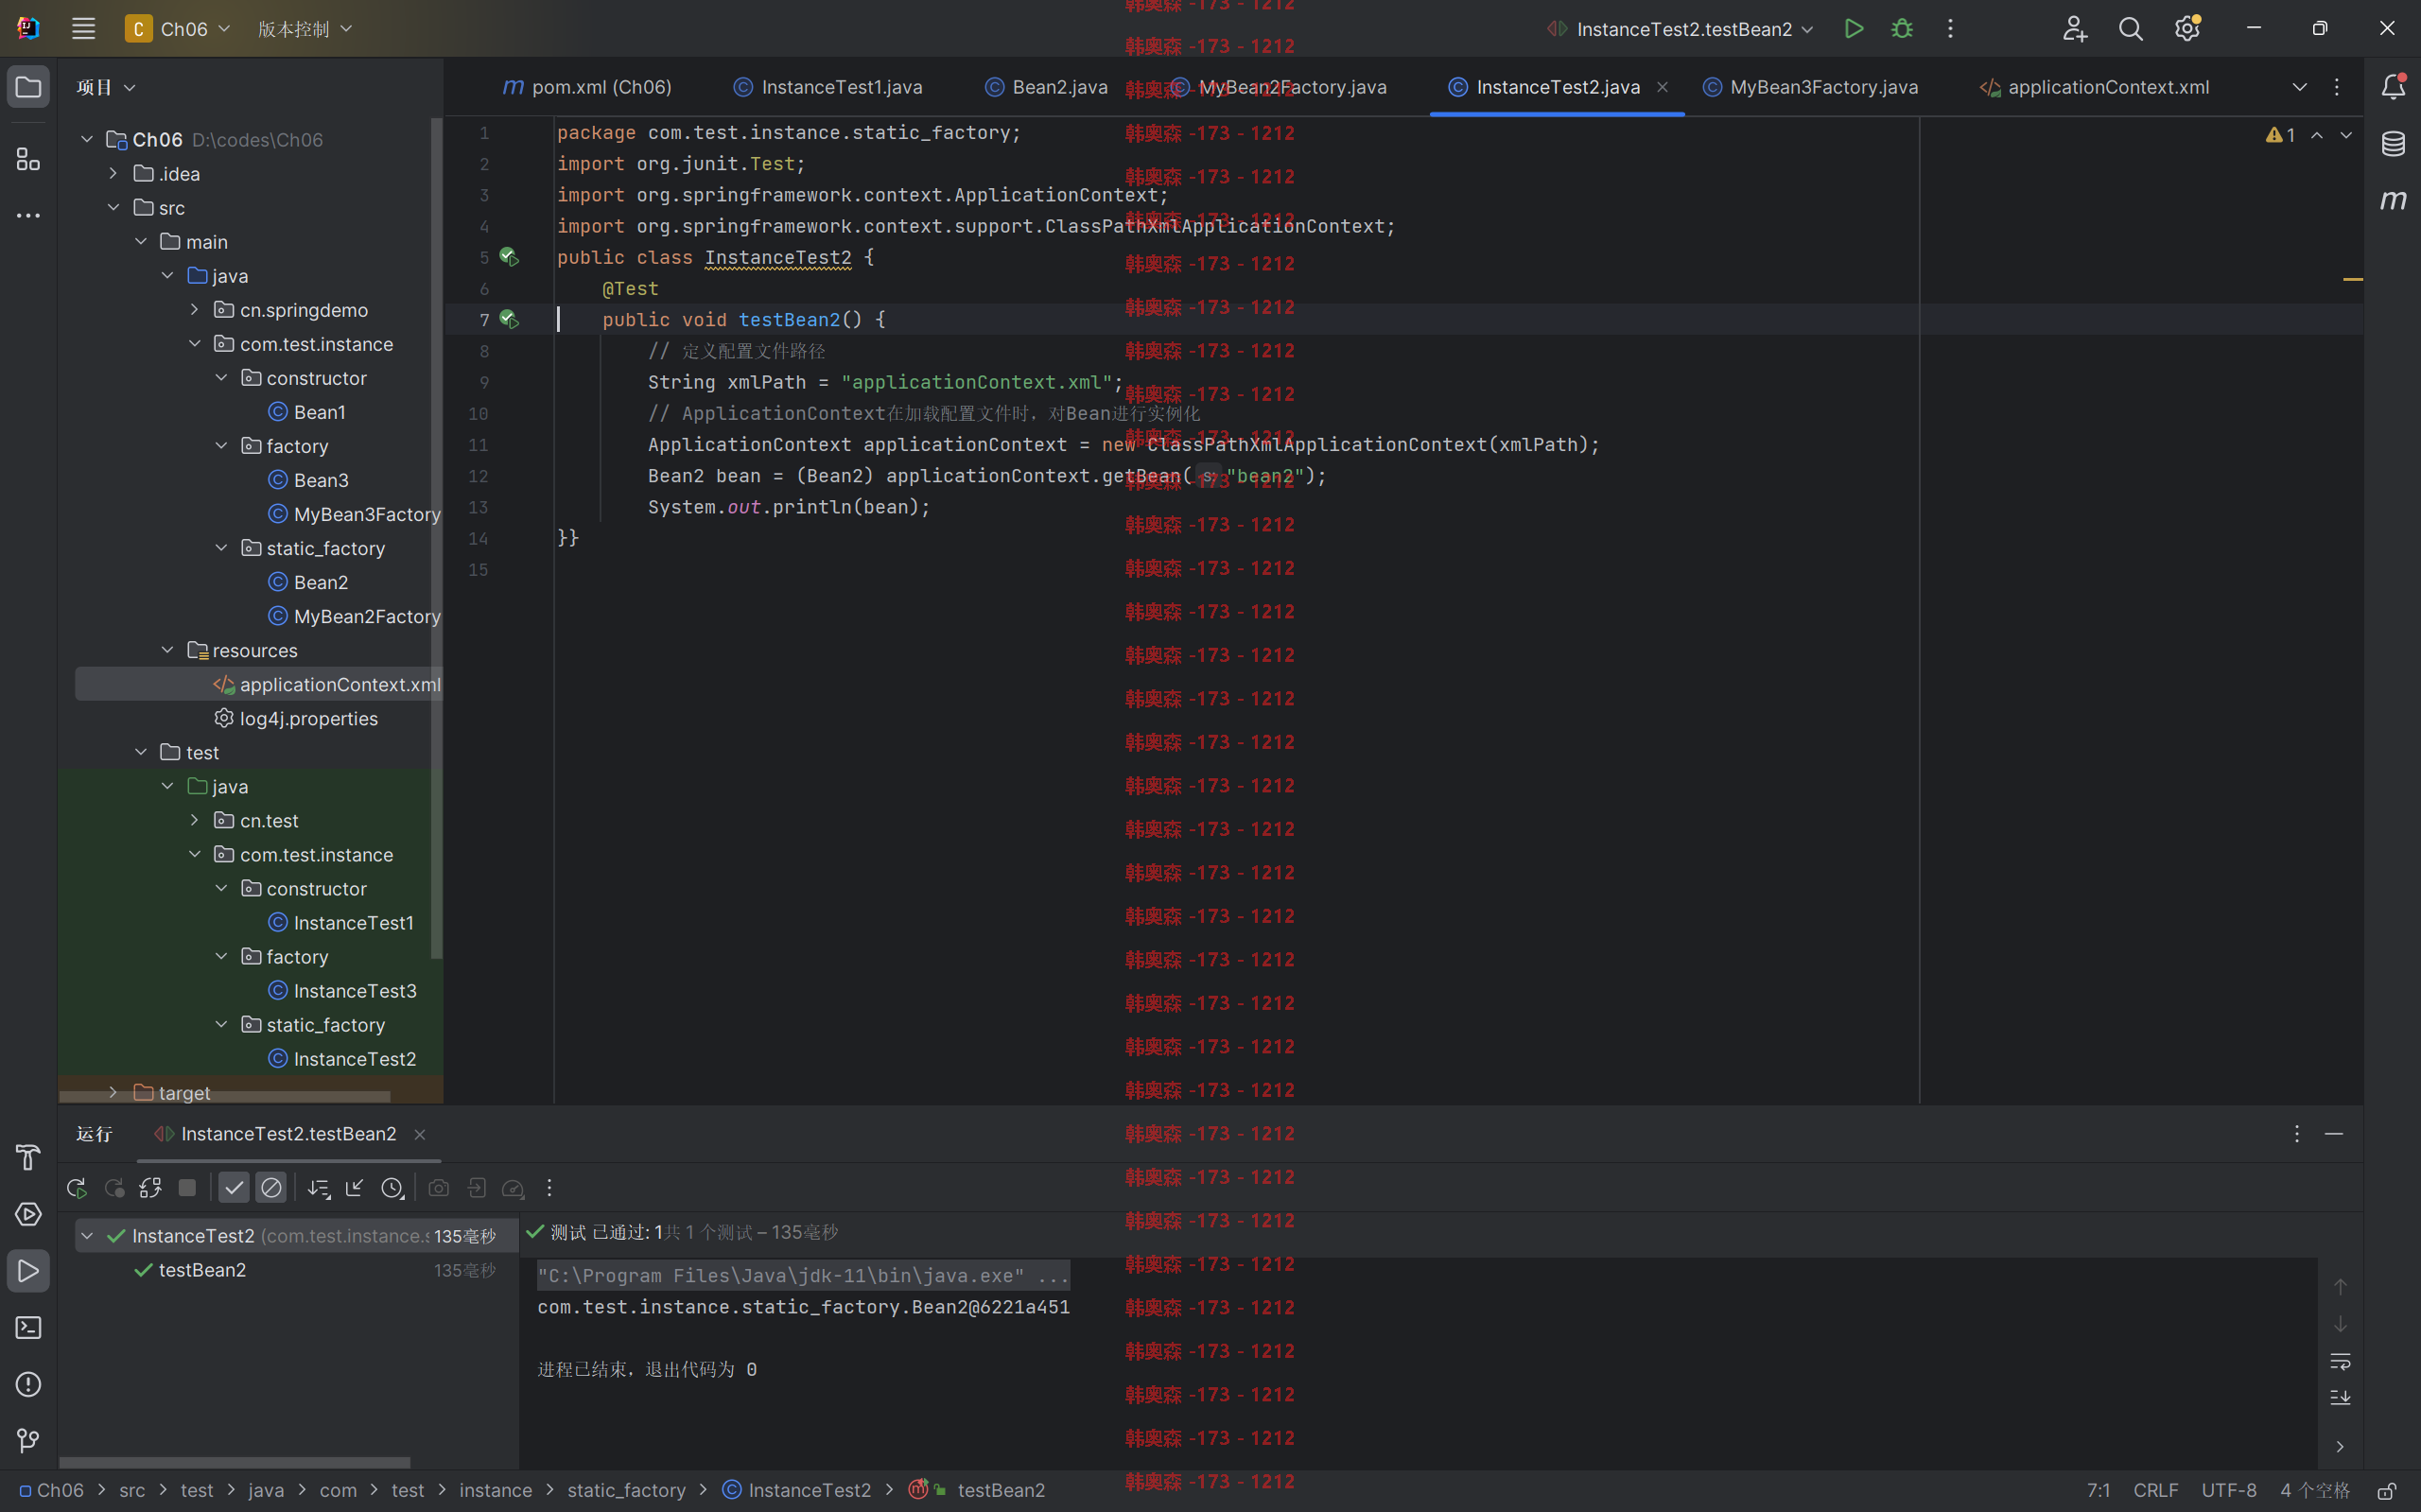The image size is (2421, 1512).
Task: Switch to InstanceTest1.java tab
Action: coord(827,87)
